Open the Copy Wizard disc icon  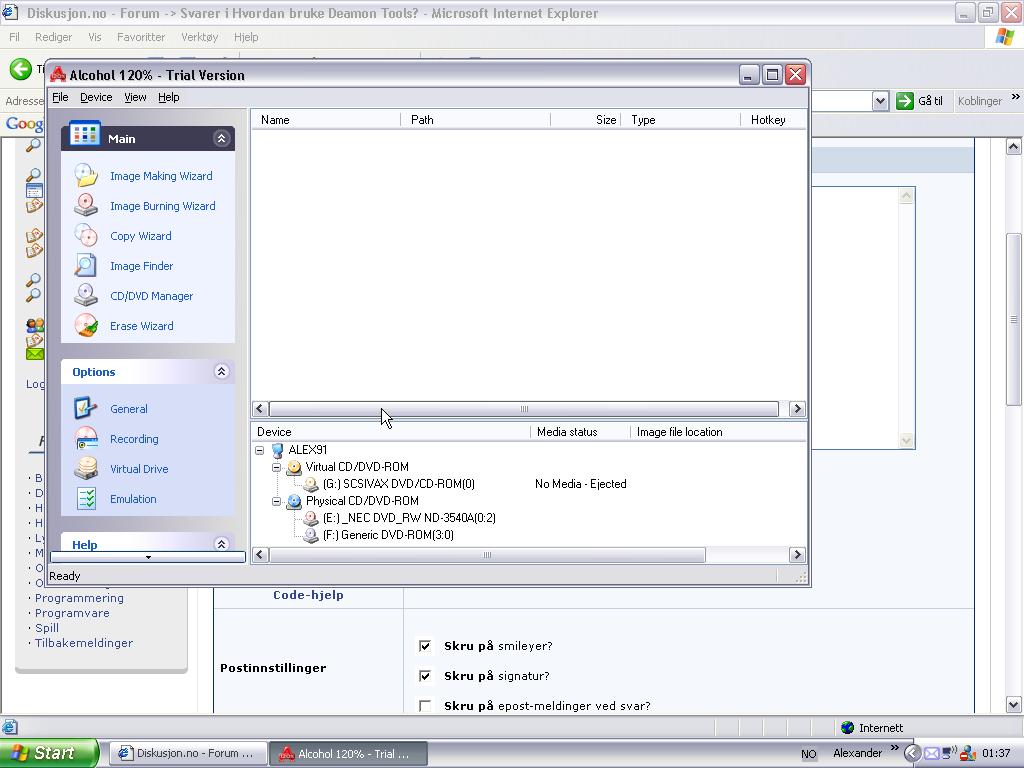point(86,236)
